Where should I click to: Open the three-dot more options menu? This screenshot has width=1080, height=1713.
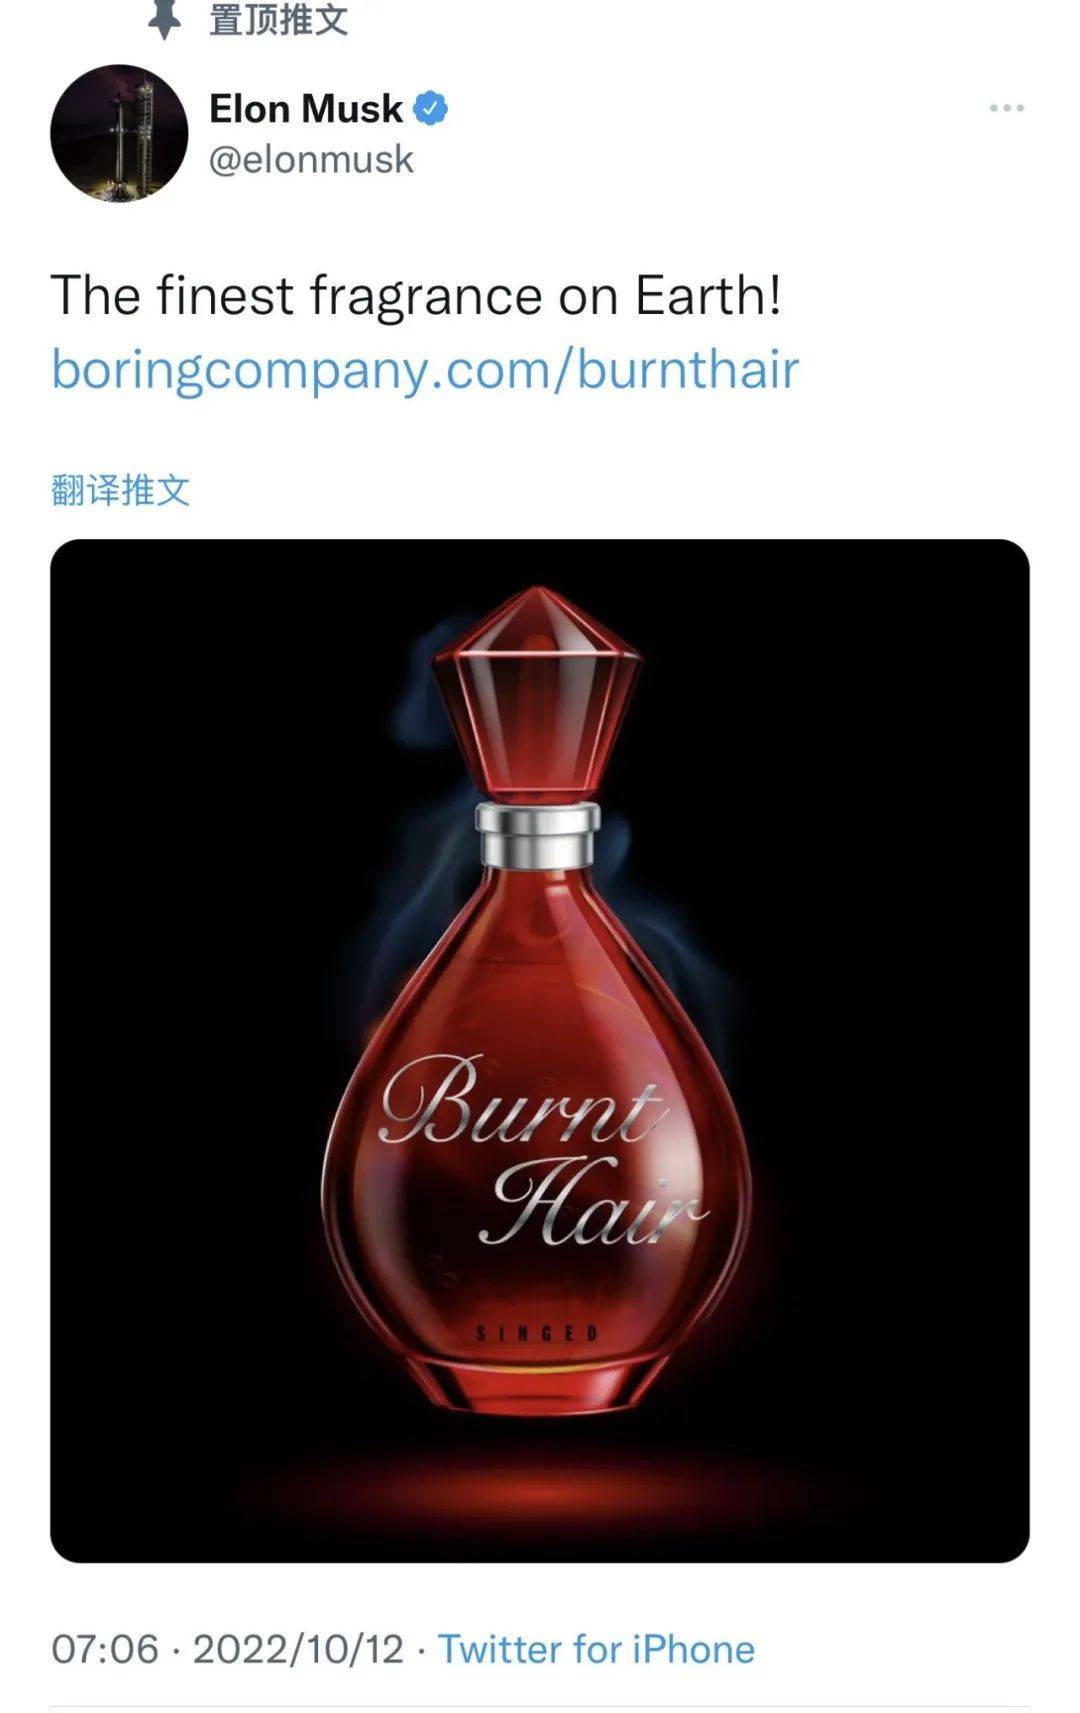point(1006,108)
